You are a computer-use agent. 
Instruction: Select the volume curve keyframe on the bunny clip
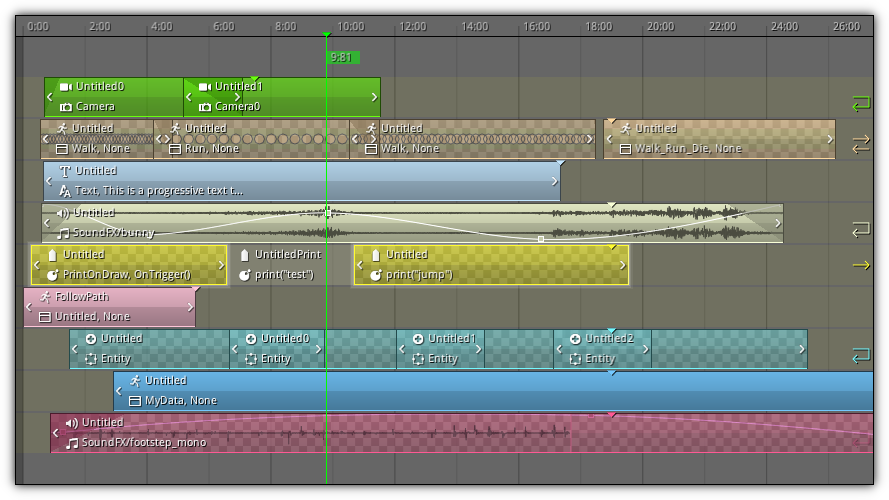tap(541, 239)
